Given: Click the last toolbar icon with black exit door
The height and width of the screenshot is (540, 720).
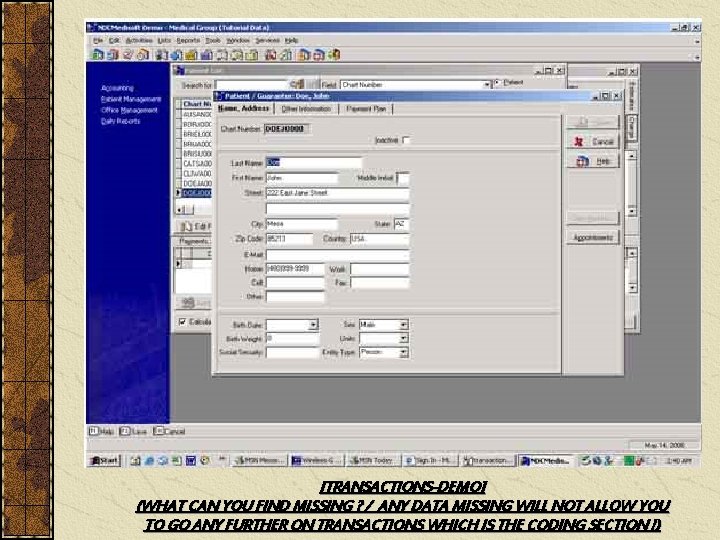Looking at the screenshot, I should (x=334, y=55).
